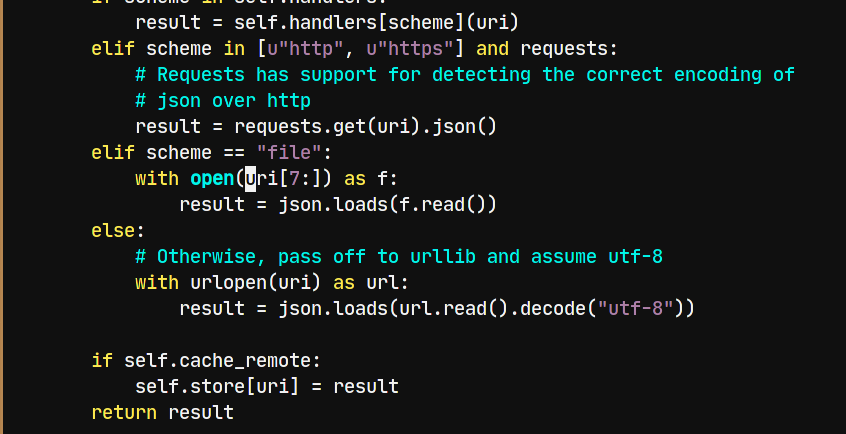
Task: Click the highlighted 'open' builtin function
Action: (x=212, y=179)
